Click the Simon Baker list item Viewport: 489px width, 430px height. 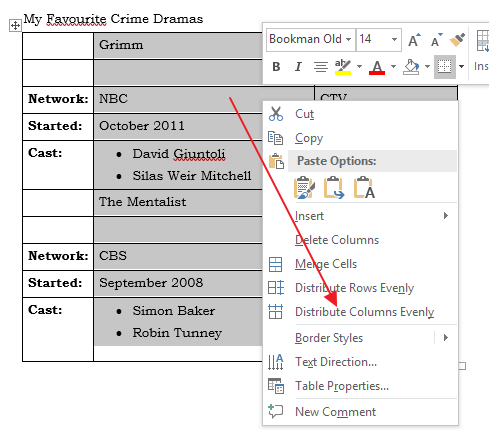coord(174,311)
